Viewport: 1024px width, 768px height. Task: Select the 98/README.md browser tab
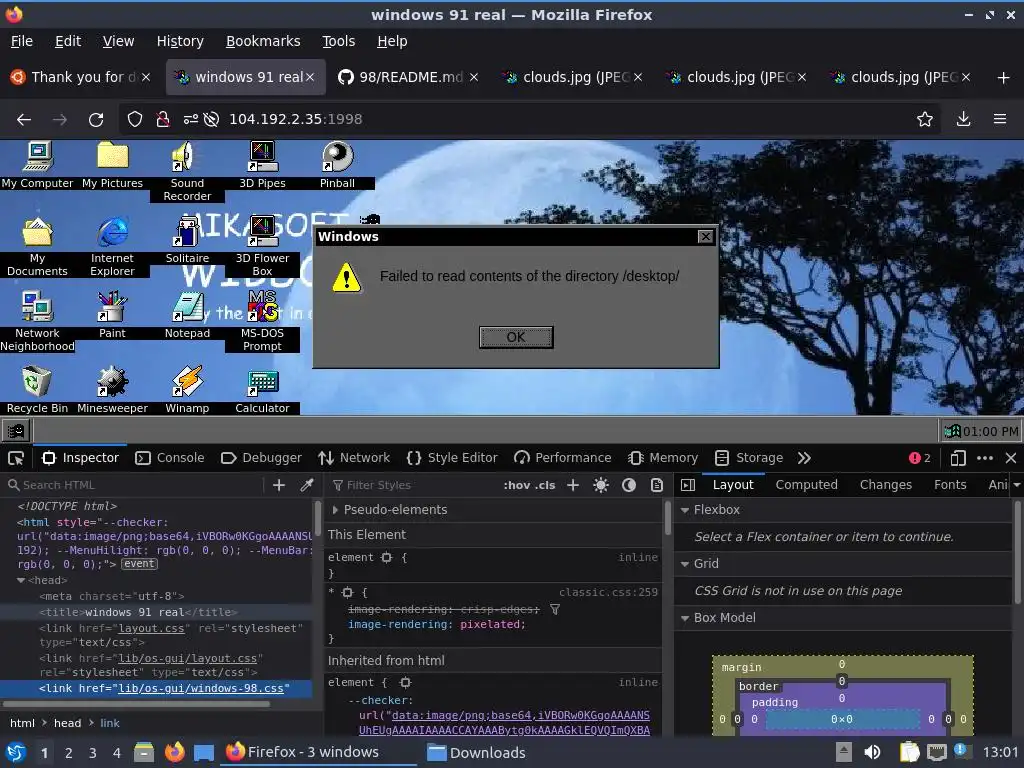(x=409, y=77)
